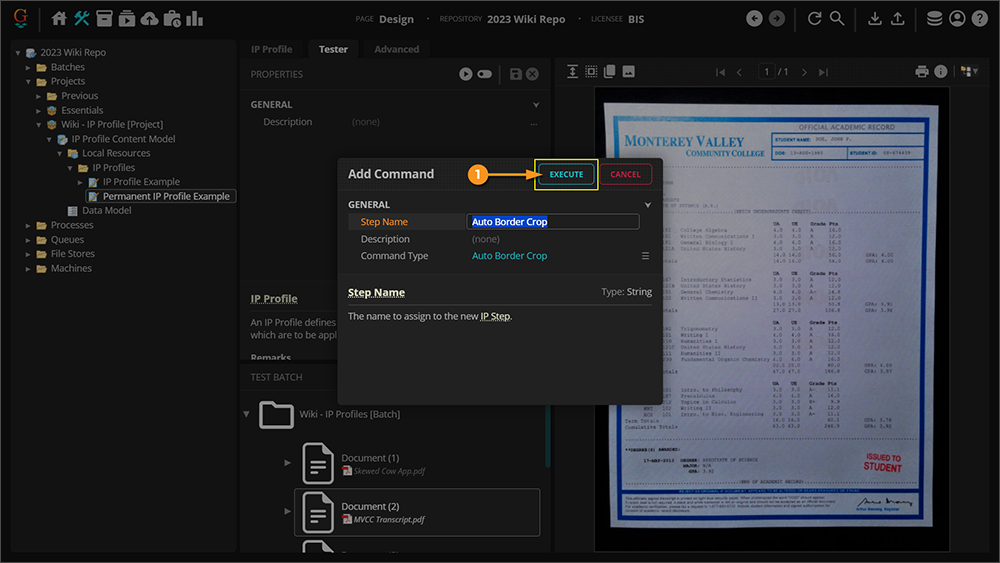Screen dimensions: 1000x563
Task: Switch to the IP Profile tab
Action: tap(271, 49)
